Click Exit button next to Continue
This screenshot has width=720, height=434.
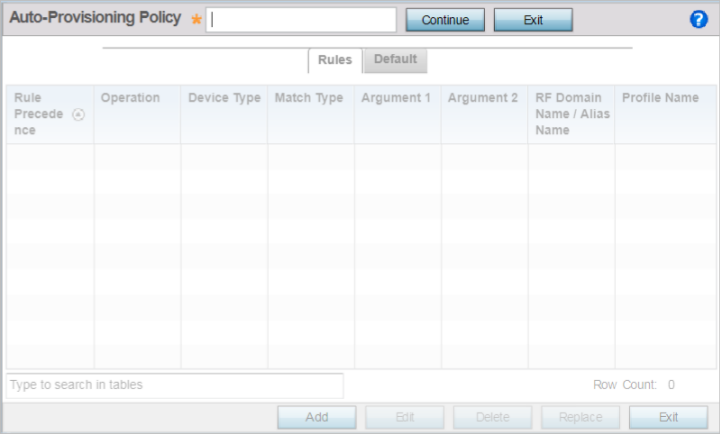click(x=533, y=20)
